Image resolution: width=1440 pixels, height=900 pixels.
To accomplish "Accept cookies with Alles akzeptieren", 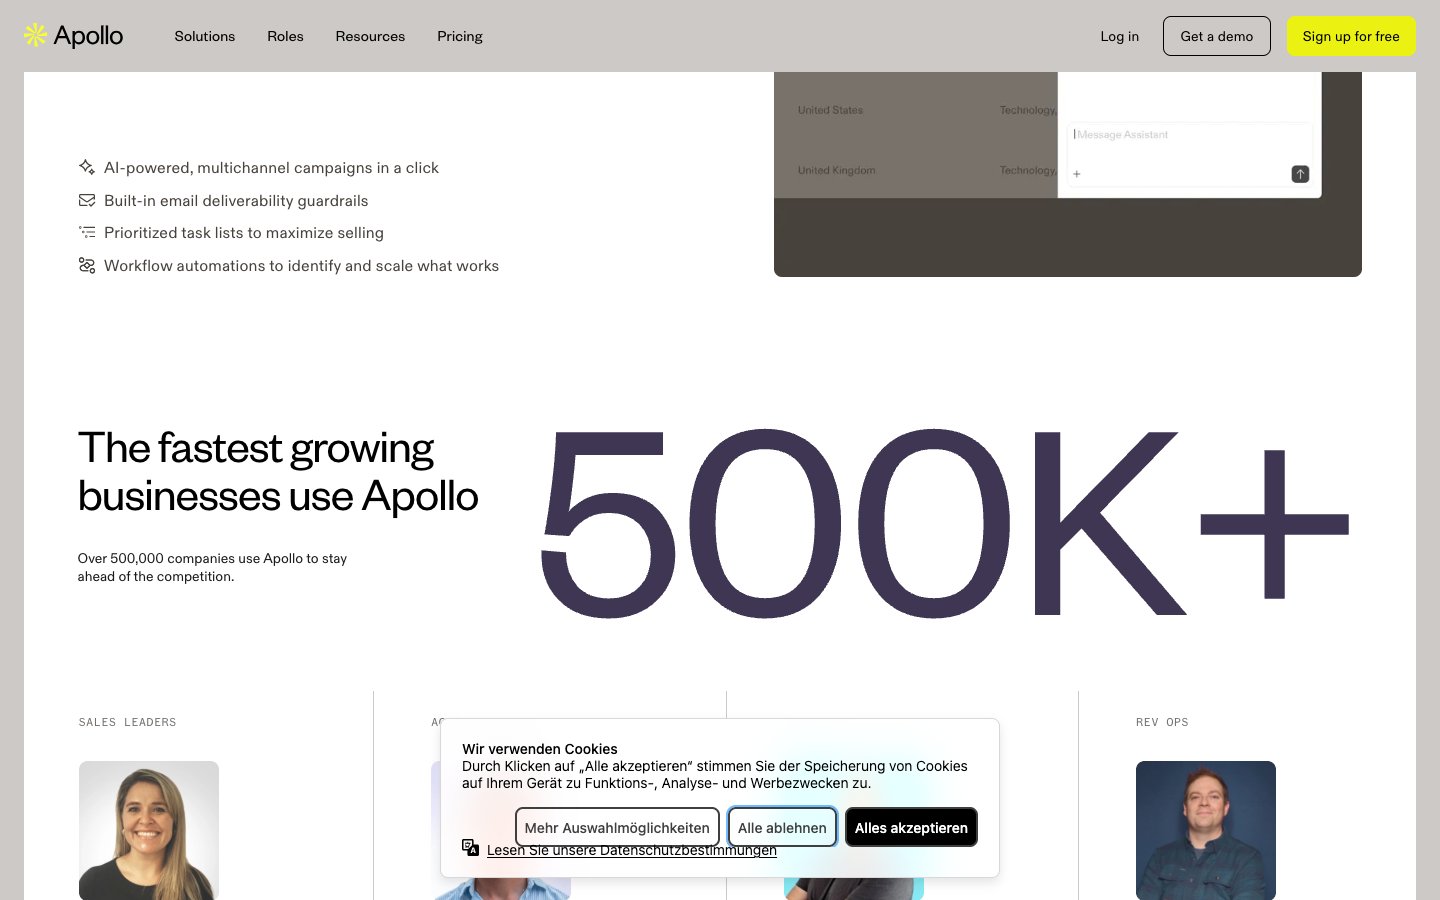I will pos(911,828).
